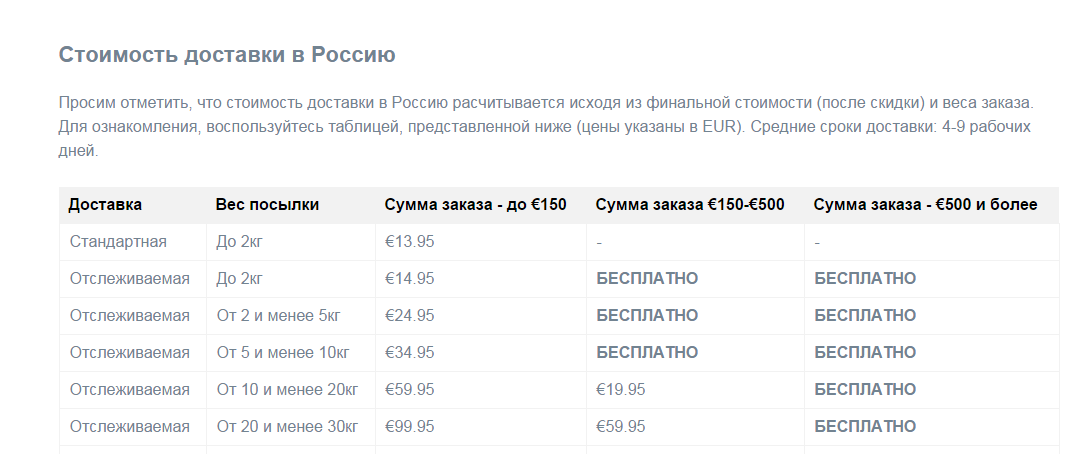The height and width of the screenshot is (454, 1073).
Task: Click the Сумма заказа - до €150 header
Action: [x=476, y=205]
